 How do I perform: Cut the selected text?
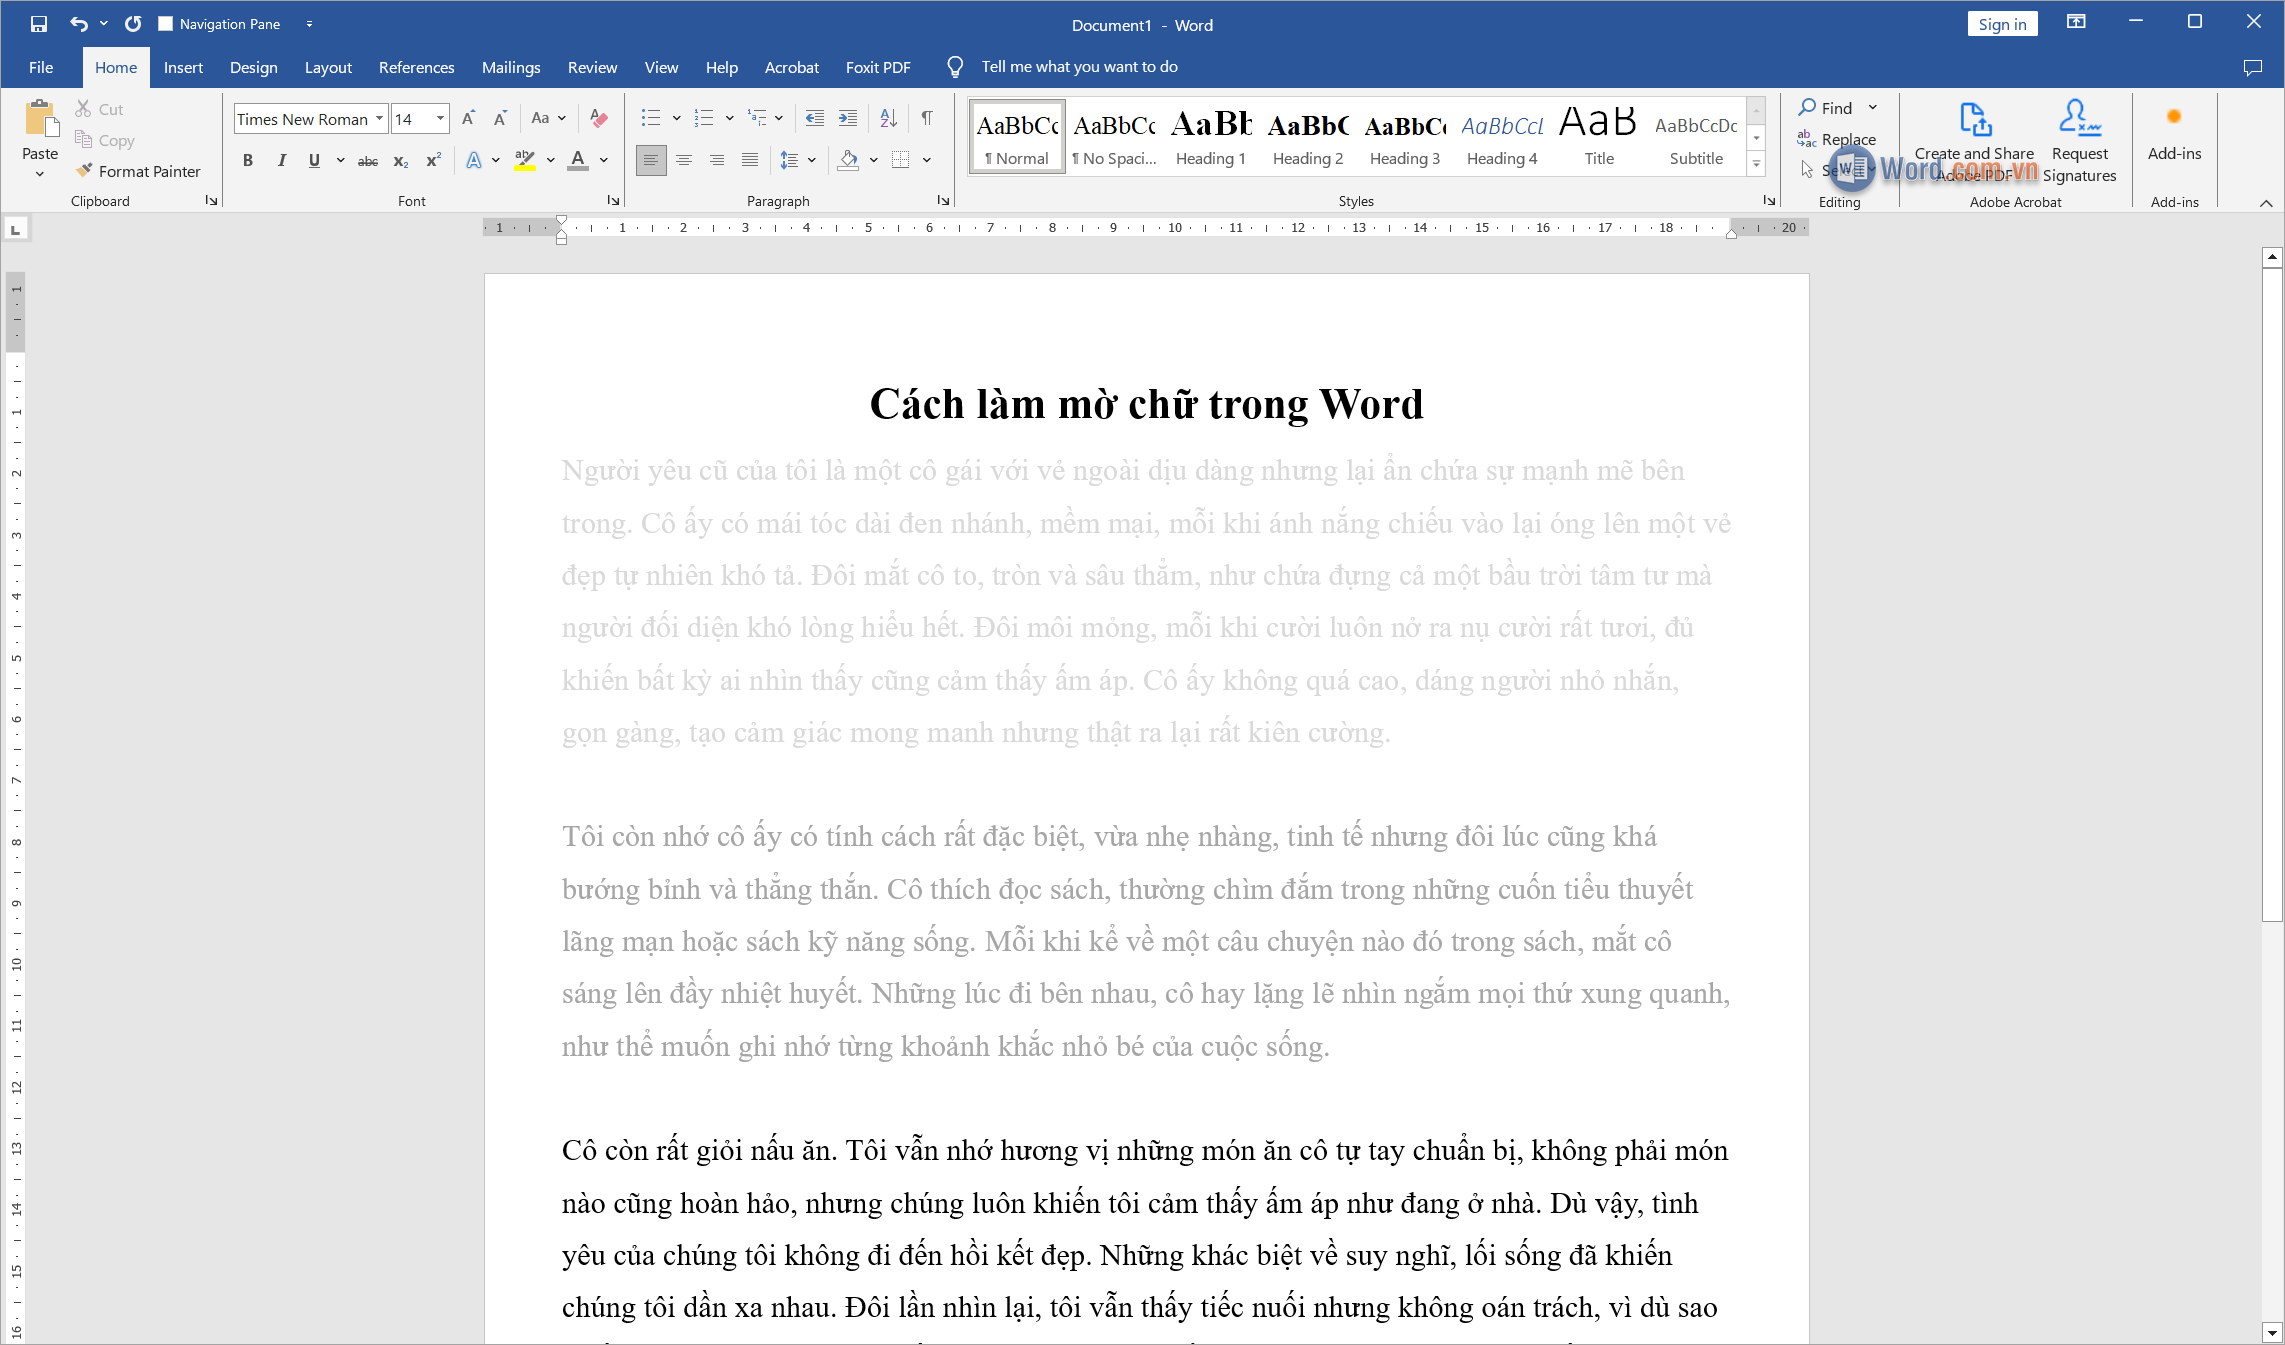click(x=99, y=109)
